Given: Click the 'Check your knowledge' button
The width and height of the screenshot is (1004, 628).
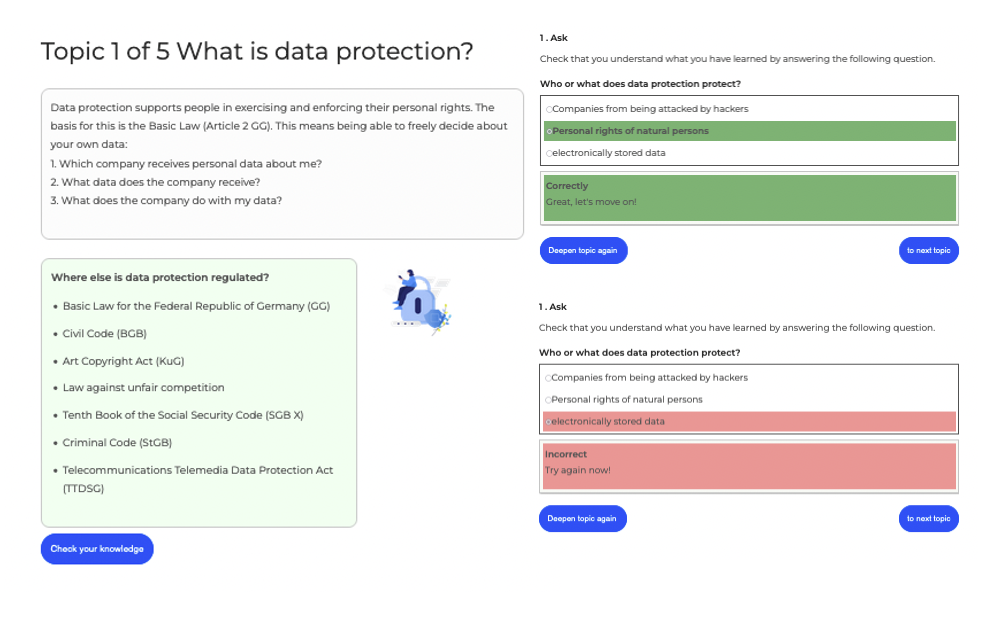Looking at the screenshot, I should [x=97, y=549].
